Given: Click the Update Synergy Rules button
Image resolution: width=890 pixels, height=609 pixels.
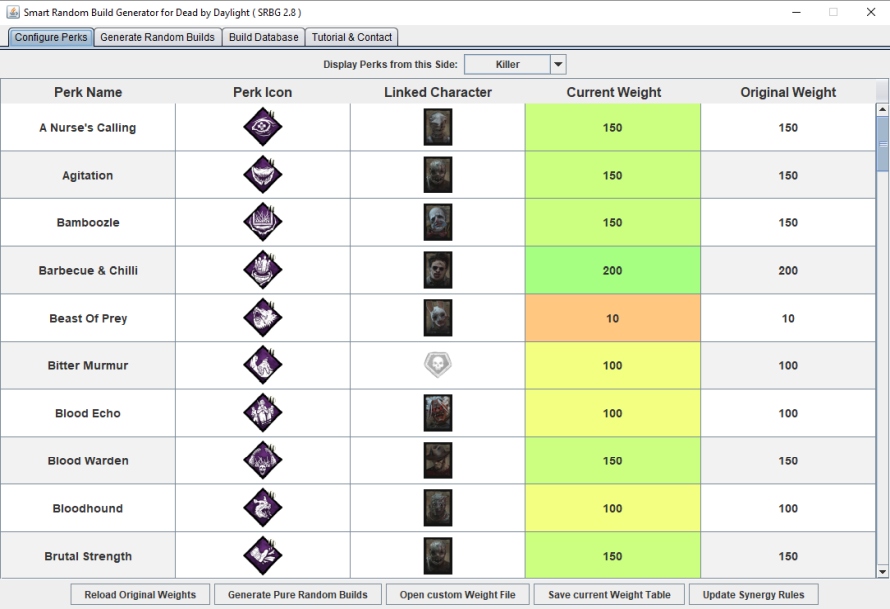Looking at the screenshot, I should tap(753, 594).
